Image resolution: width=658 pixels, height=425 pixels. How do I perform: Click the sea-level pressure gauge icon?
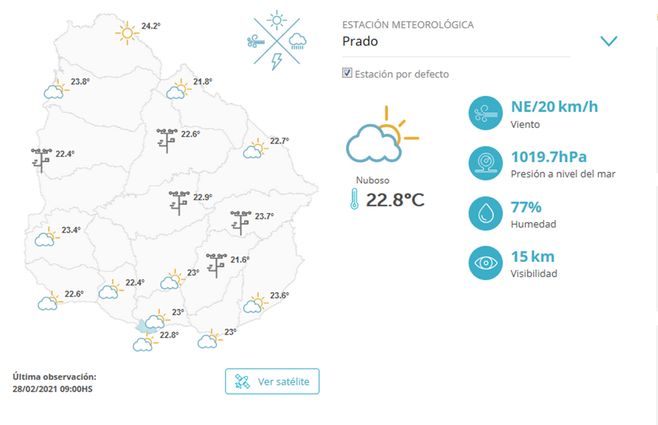point(486,162)
